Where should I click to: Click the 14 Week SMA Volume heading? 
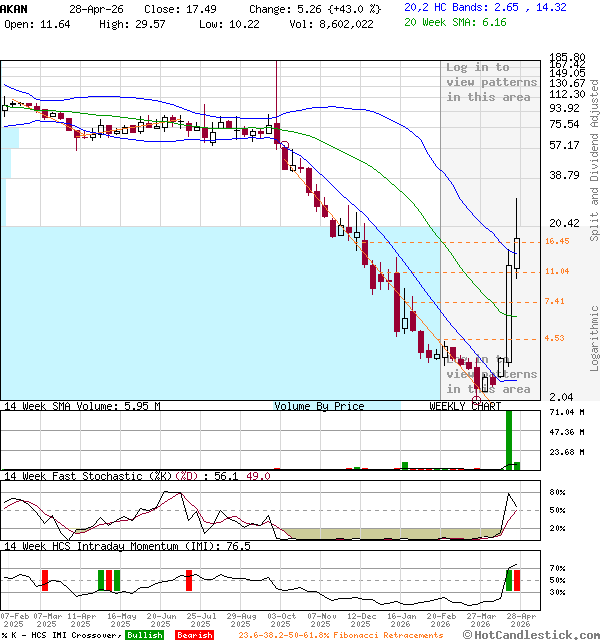coord(81,406)
